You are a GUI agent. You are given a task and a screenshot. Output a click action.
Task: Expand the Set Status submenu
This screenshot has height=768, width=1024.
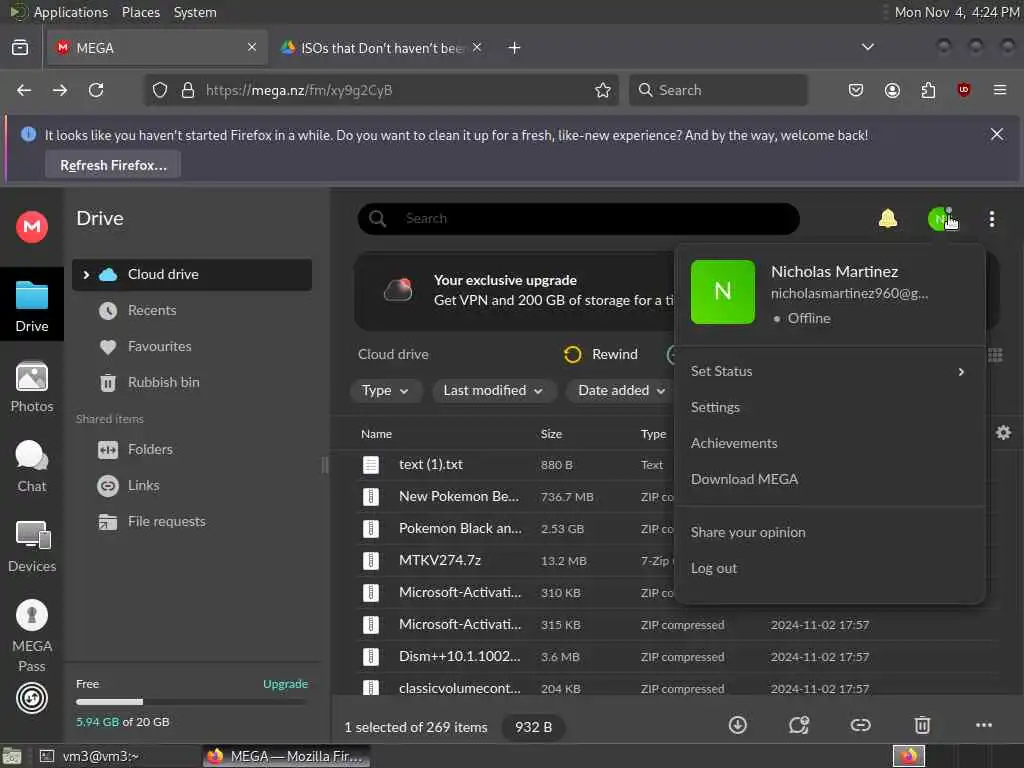pyautogui.click(x=829, y=371)
